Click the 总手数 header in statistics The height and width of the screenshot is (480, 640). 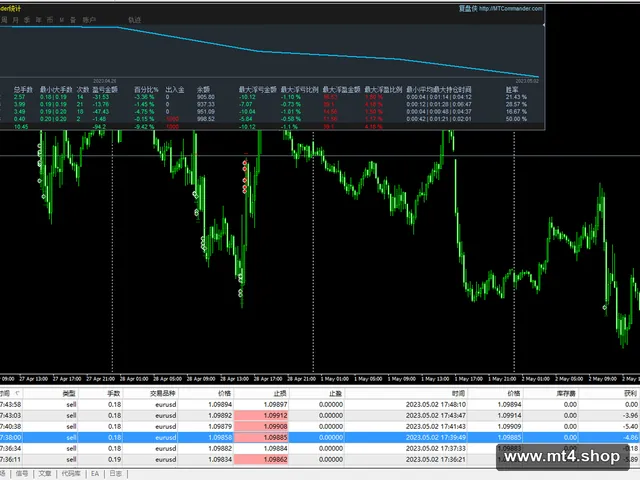(x=23, y=89)
